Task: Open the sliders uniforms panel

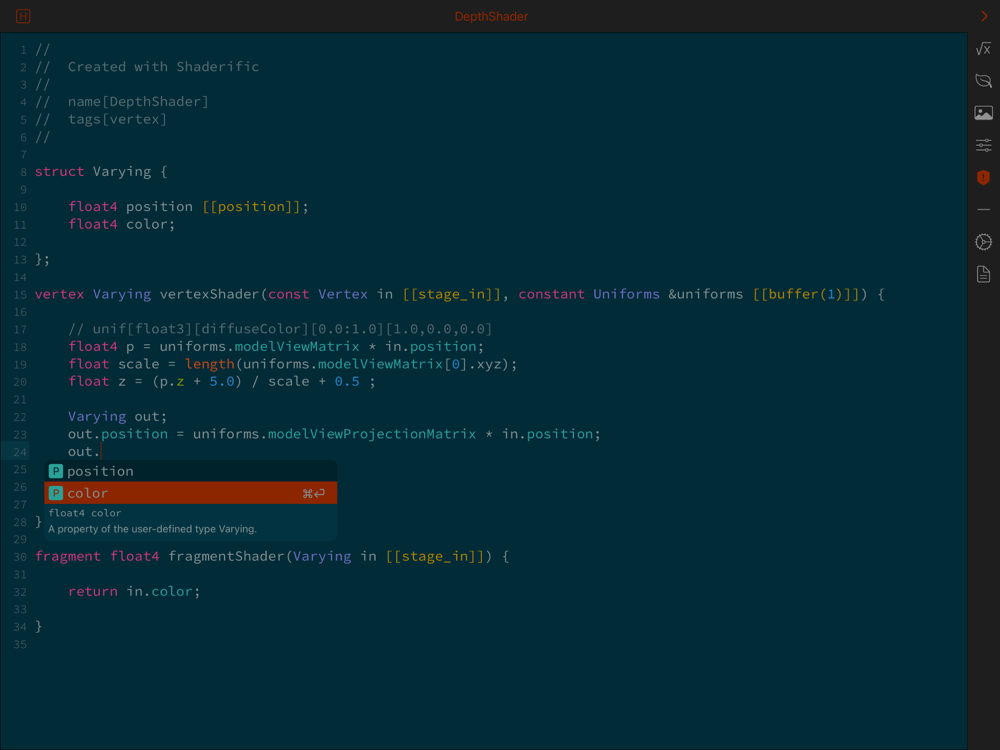Action: pyautogui.click(x=983, y=145)
